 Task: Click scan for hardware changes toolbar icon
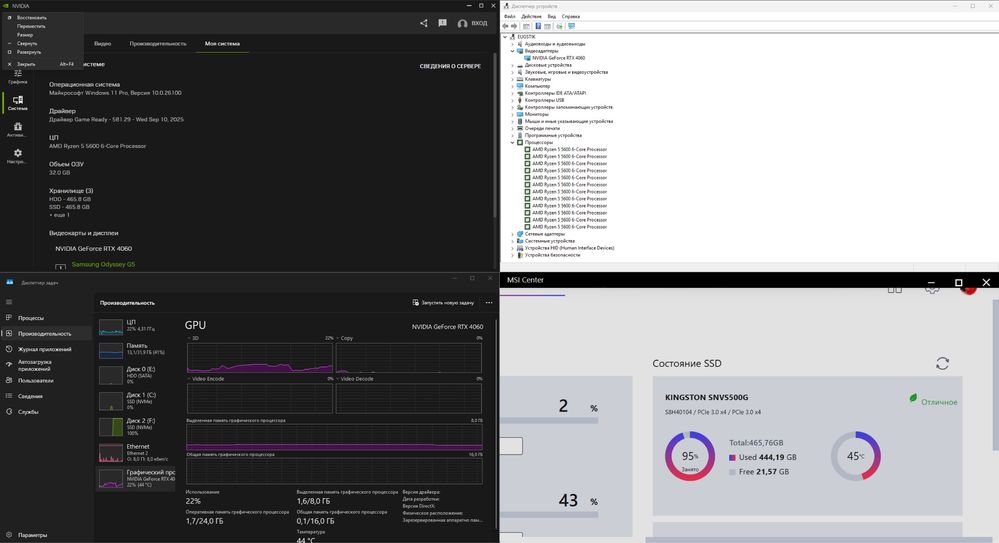click(559, 26)
